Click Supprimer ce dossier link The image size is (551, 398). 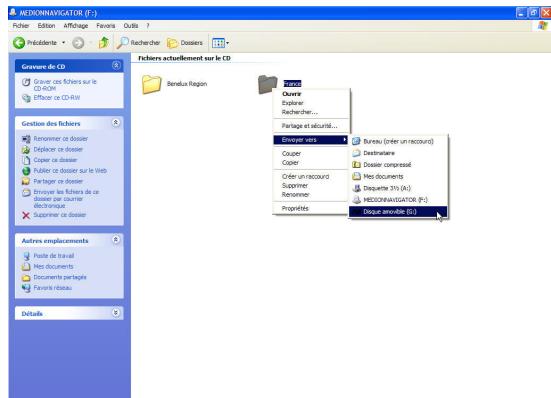[60, 215]
